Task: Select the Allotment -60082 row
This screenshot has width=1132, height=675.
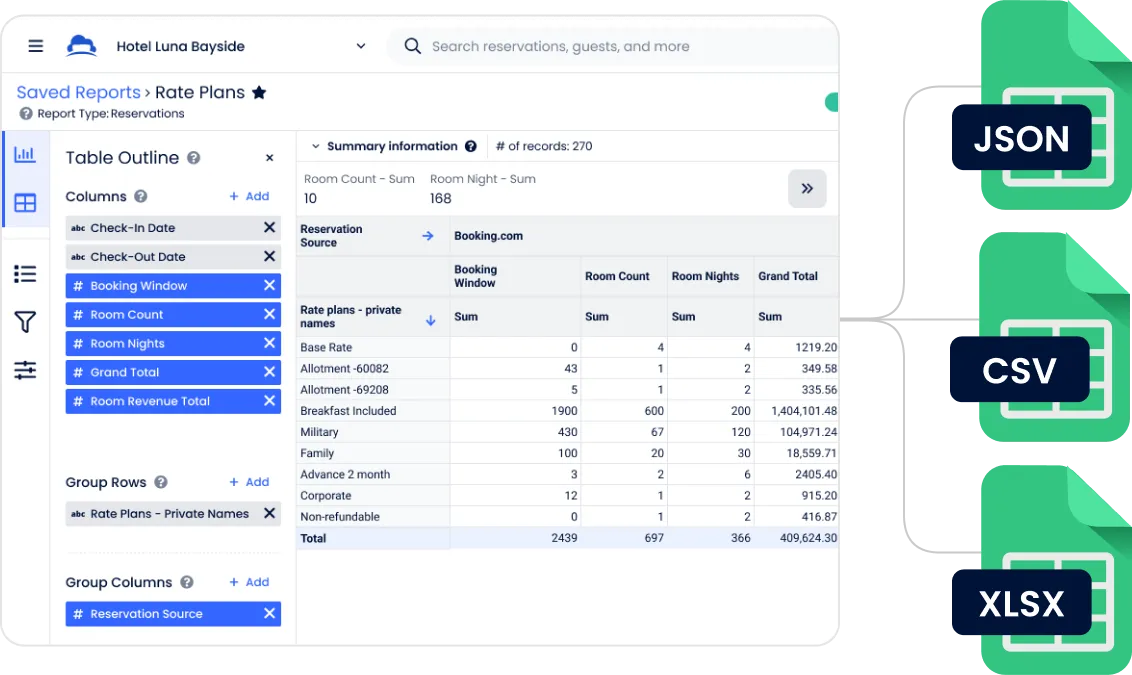Action: tap(567, 369)
